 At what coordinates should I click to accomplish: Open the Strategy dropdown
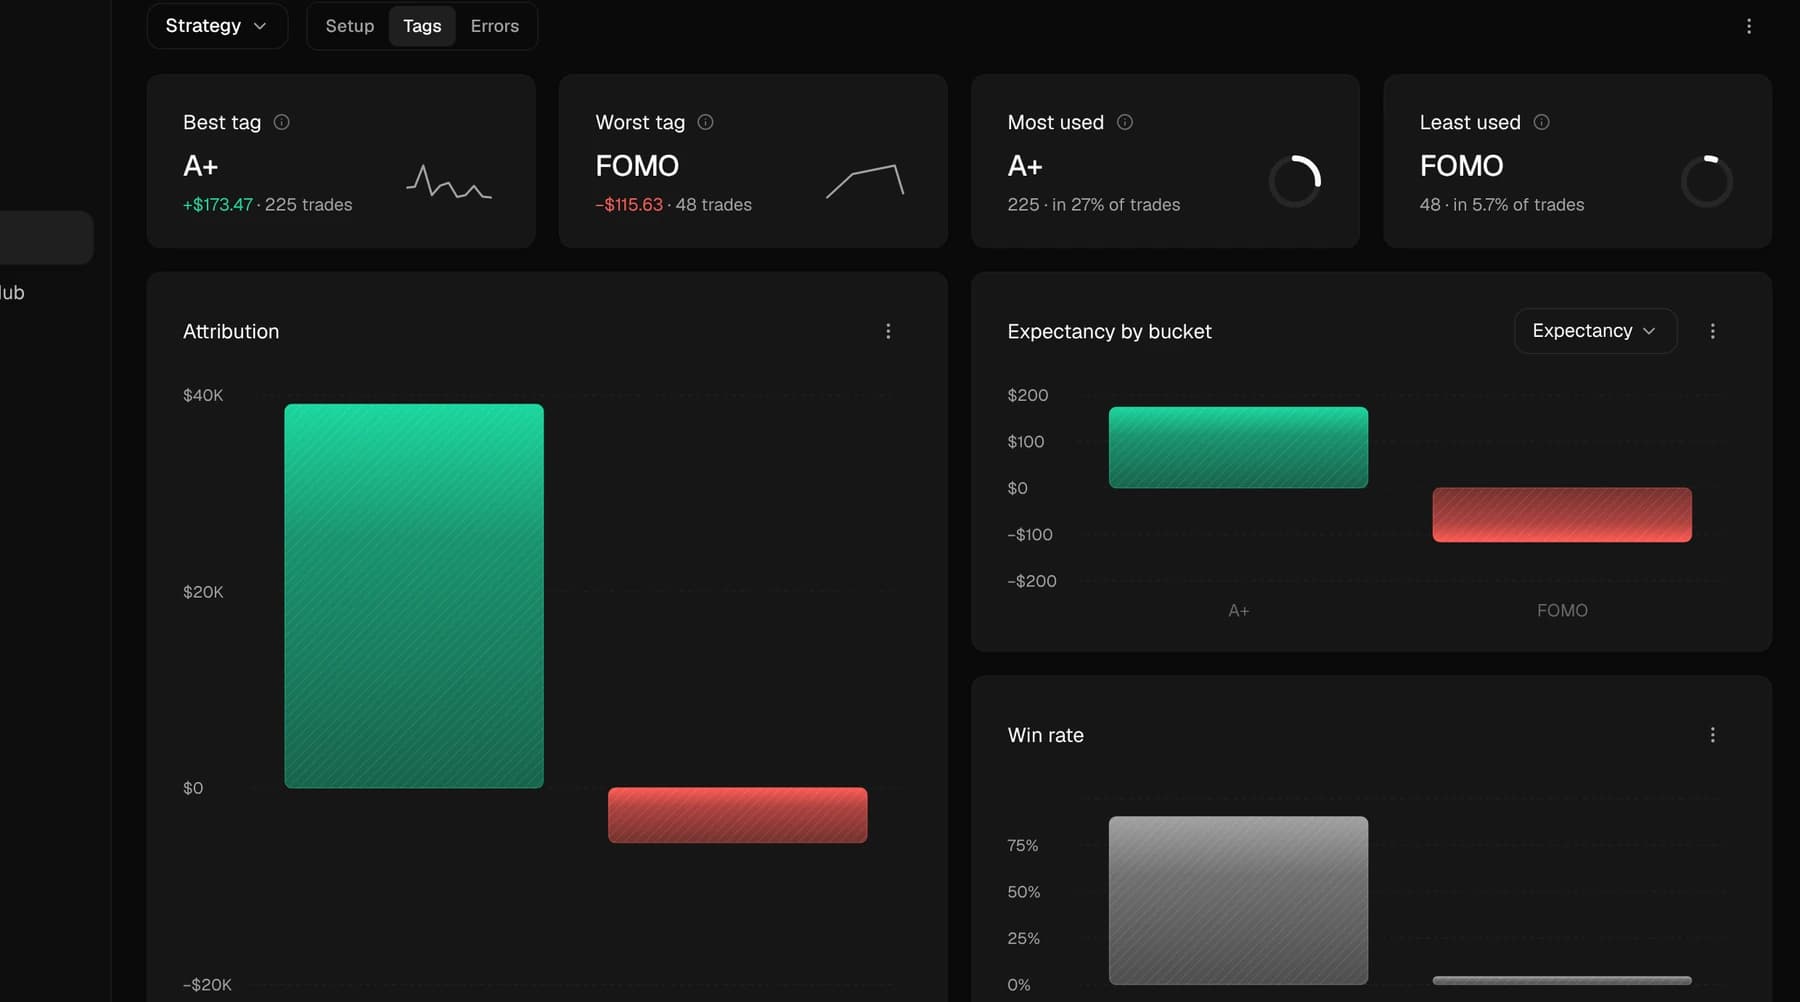(x=217, y=26)
